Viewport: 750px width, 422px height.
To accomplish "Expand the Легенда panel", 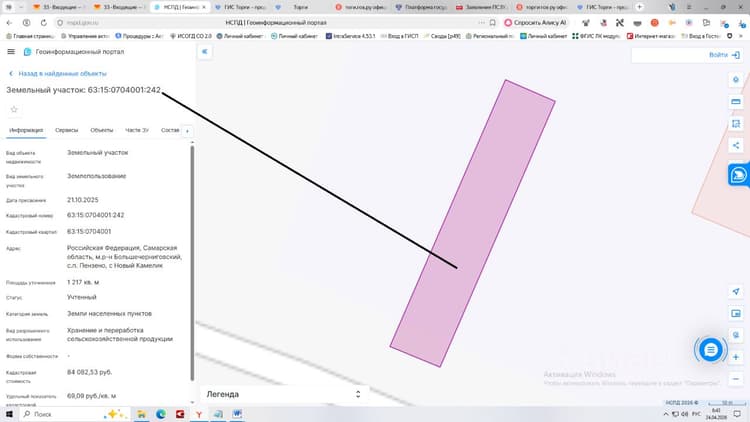I will click(x=284, y=394).
